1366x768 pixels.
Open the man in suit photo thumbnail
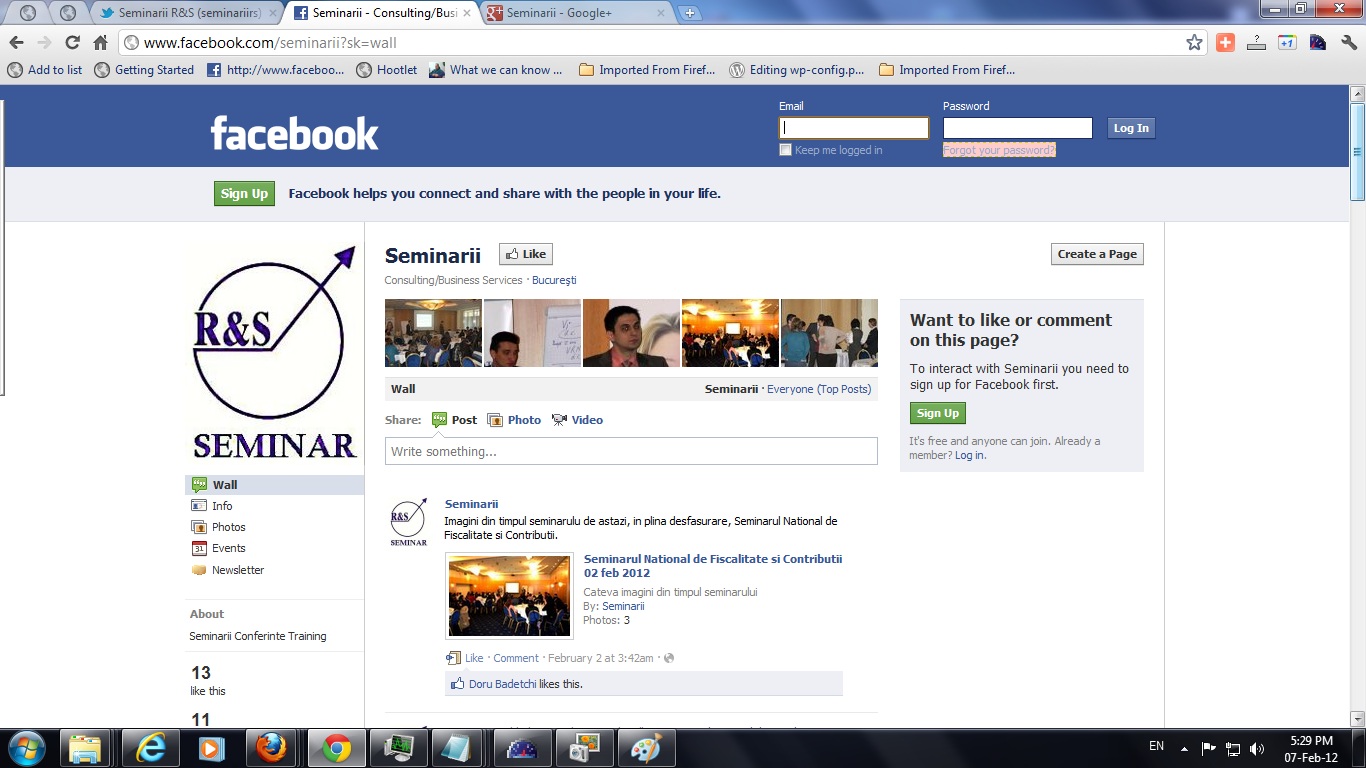pos(631,333)
